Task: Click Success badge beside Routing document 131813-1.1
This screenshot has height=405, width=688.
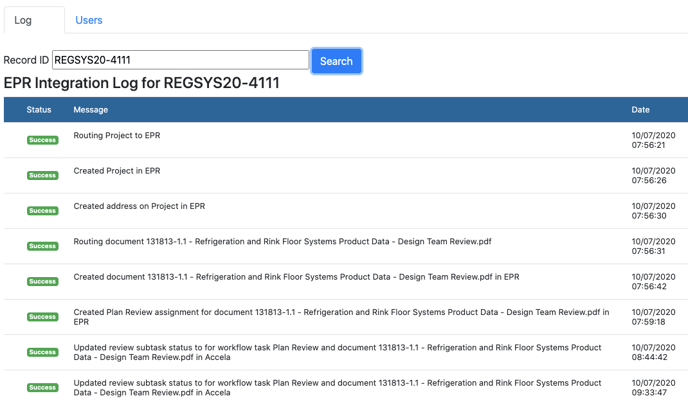Action: tap(42, 246)
